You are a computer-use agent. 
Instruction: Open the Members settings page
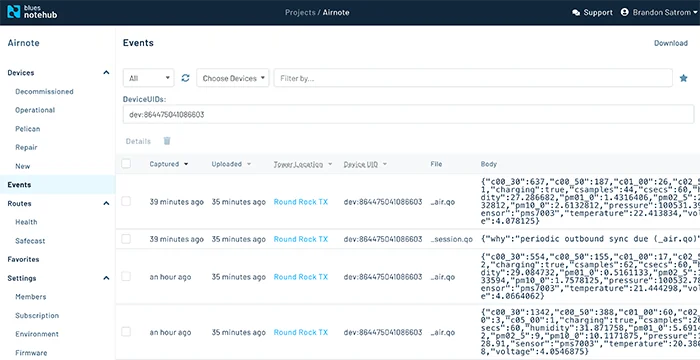[31, 297]
